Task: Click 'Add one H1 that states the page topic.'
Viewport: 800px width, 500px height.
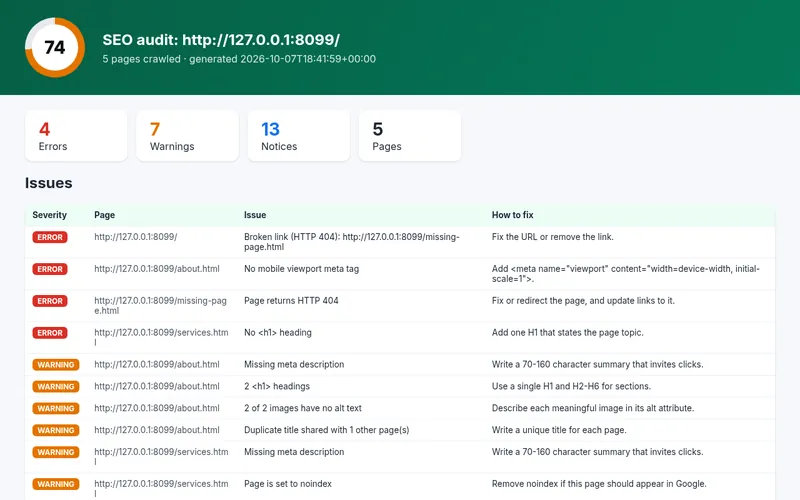Action: pos(568,333)
